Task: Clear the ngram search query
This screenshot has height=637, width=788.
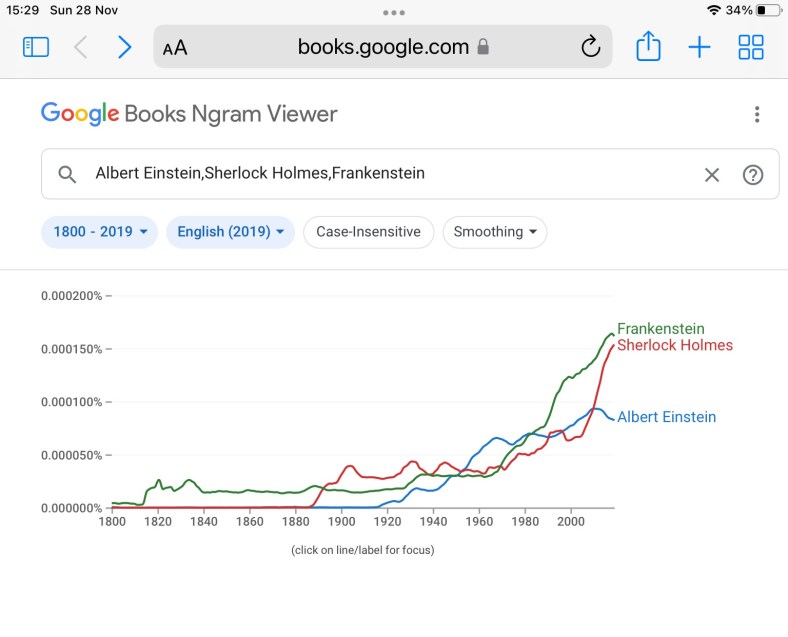Action: 712,175
